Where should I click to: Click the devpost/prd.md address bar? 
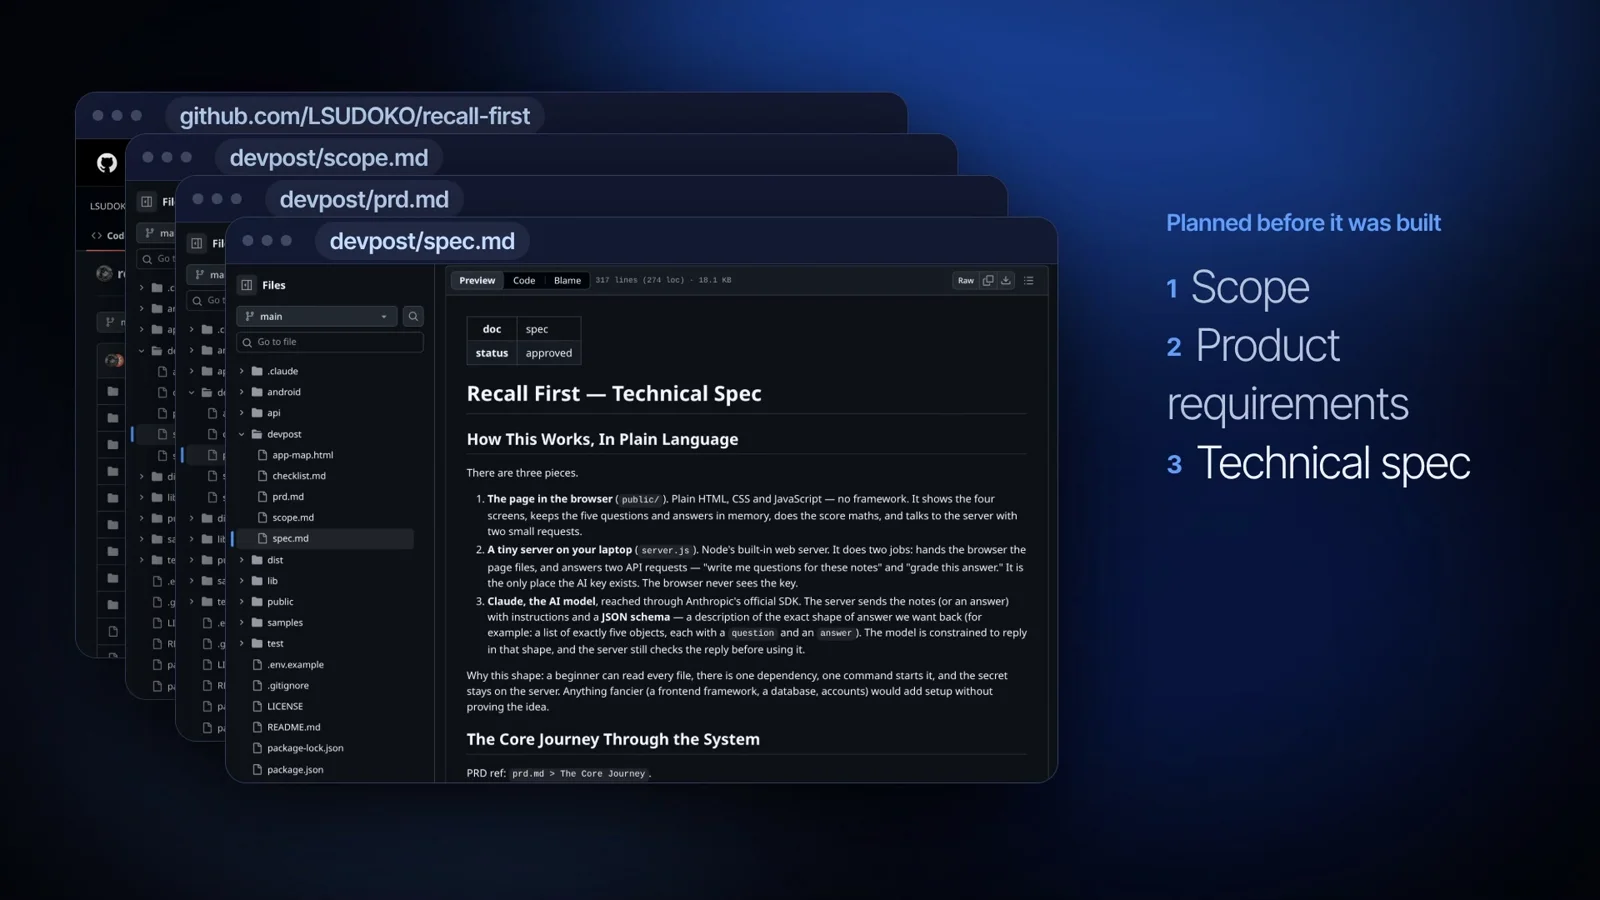(x=364, y=199)
